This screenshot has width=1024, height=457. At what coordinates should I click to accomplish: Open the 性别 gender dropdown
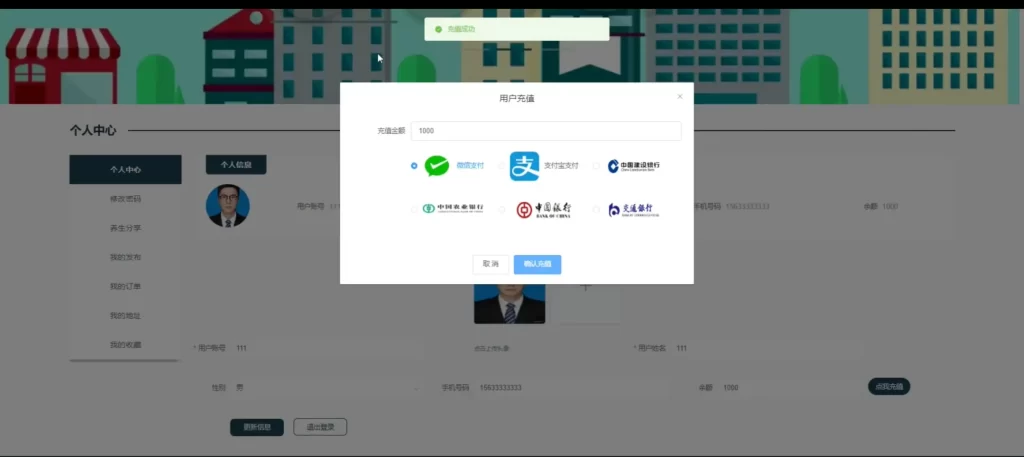pos(327,388)
